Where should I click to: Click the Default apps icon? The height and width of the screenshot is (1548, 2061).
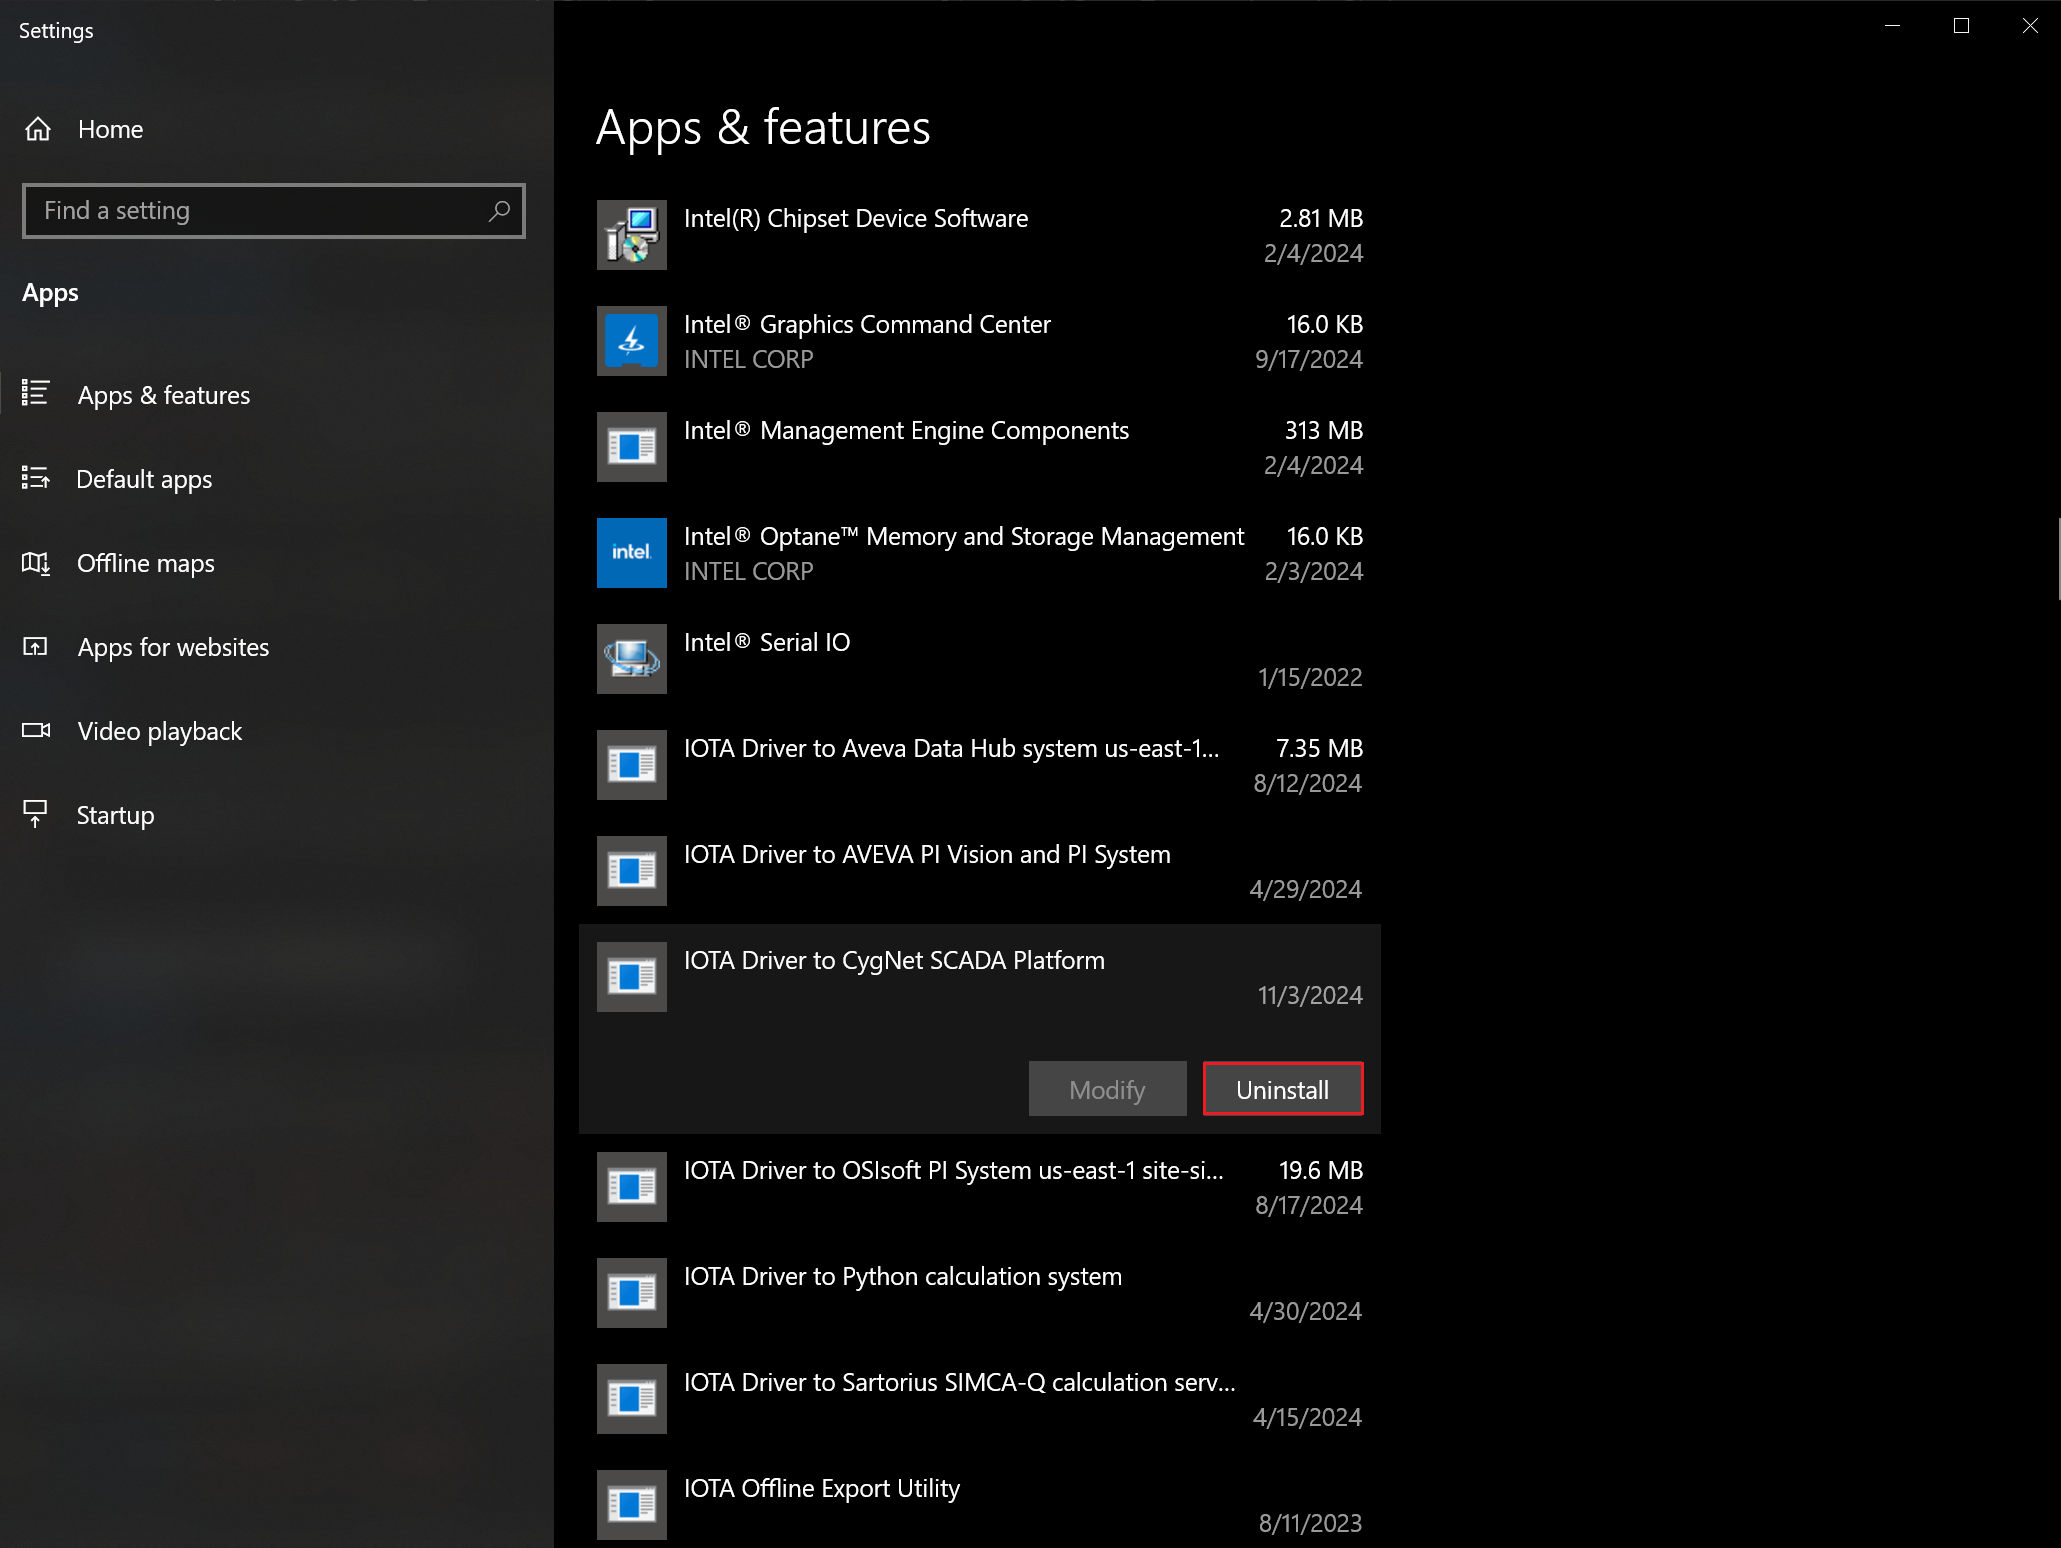click(x=36, y=478)
